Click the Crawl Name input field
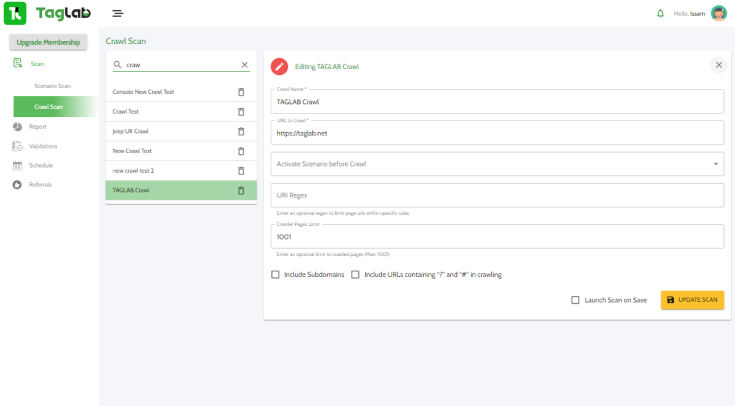The height and width of the screenshot is (406, 735). tap(497, 102)
